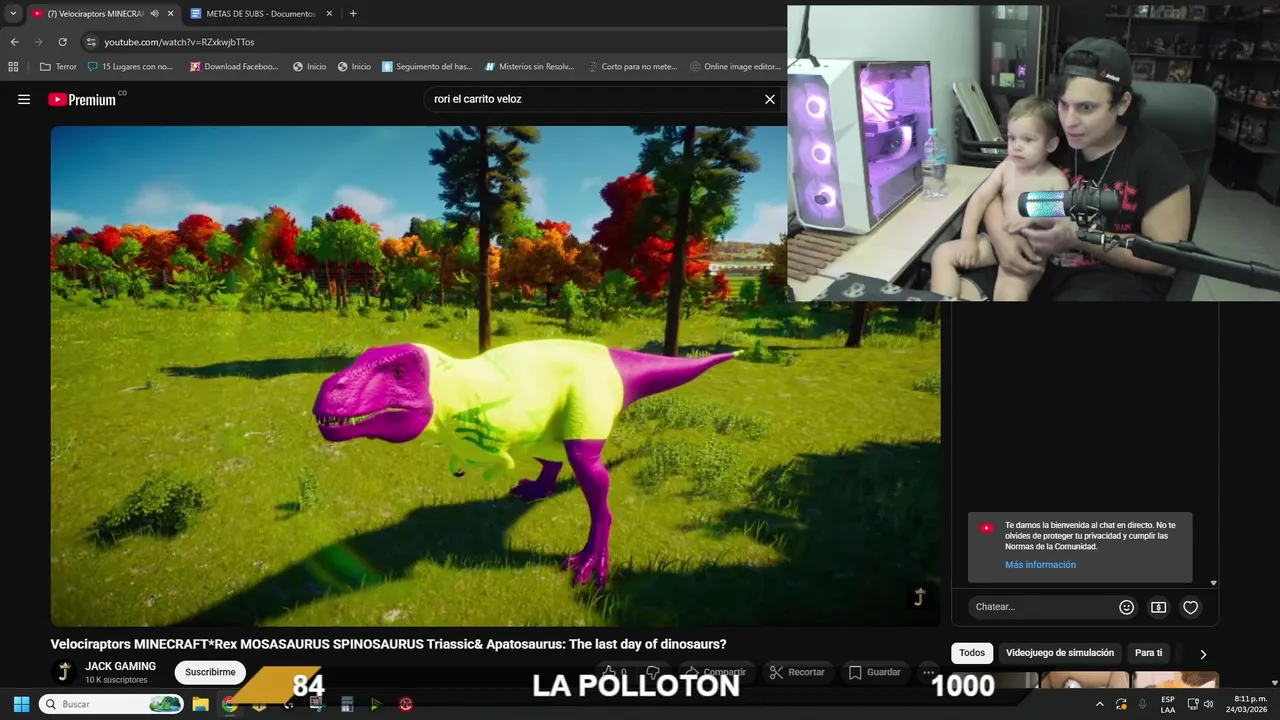Switch to Chrome in the taskbar
The image size is (1280, 720).
(229, 704)
